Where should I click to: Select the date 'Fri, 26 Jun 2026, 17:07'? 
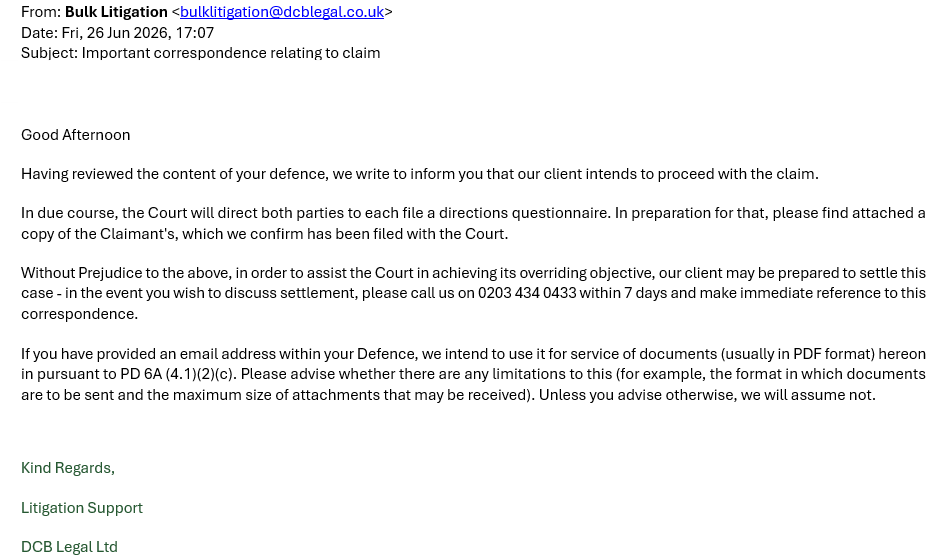point(138,33)
